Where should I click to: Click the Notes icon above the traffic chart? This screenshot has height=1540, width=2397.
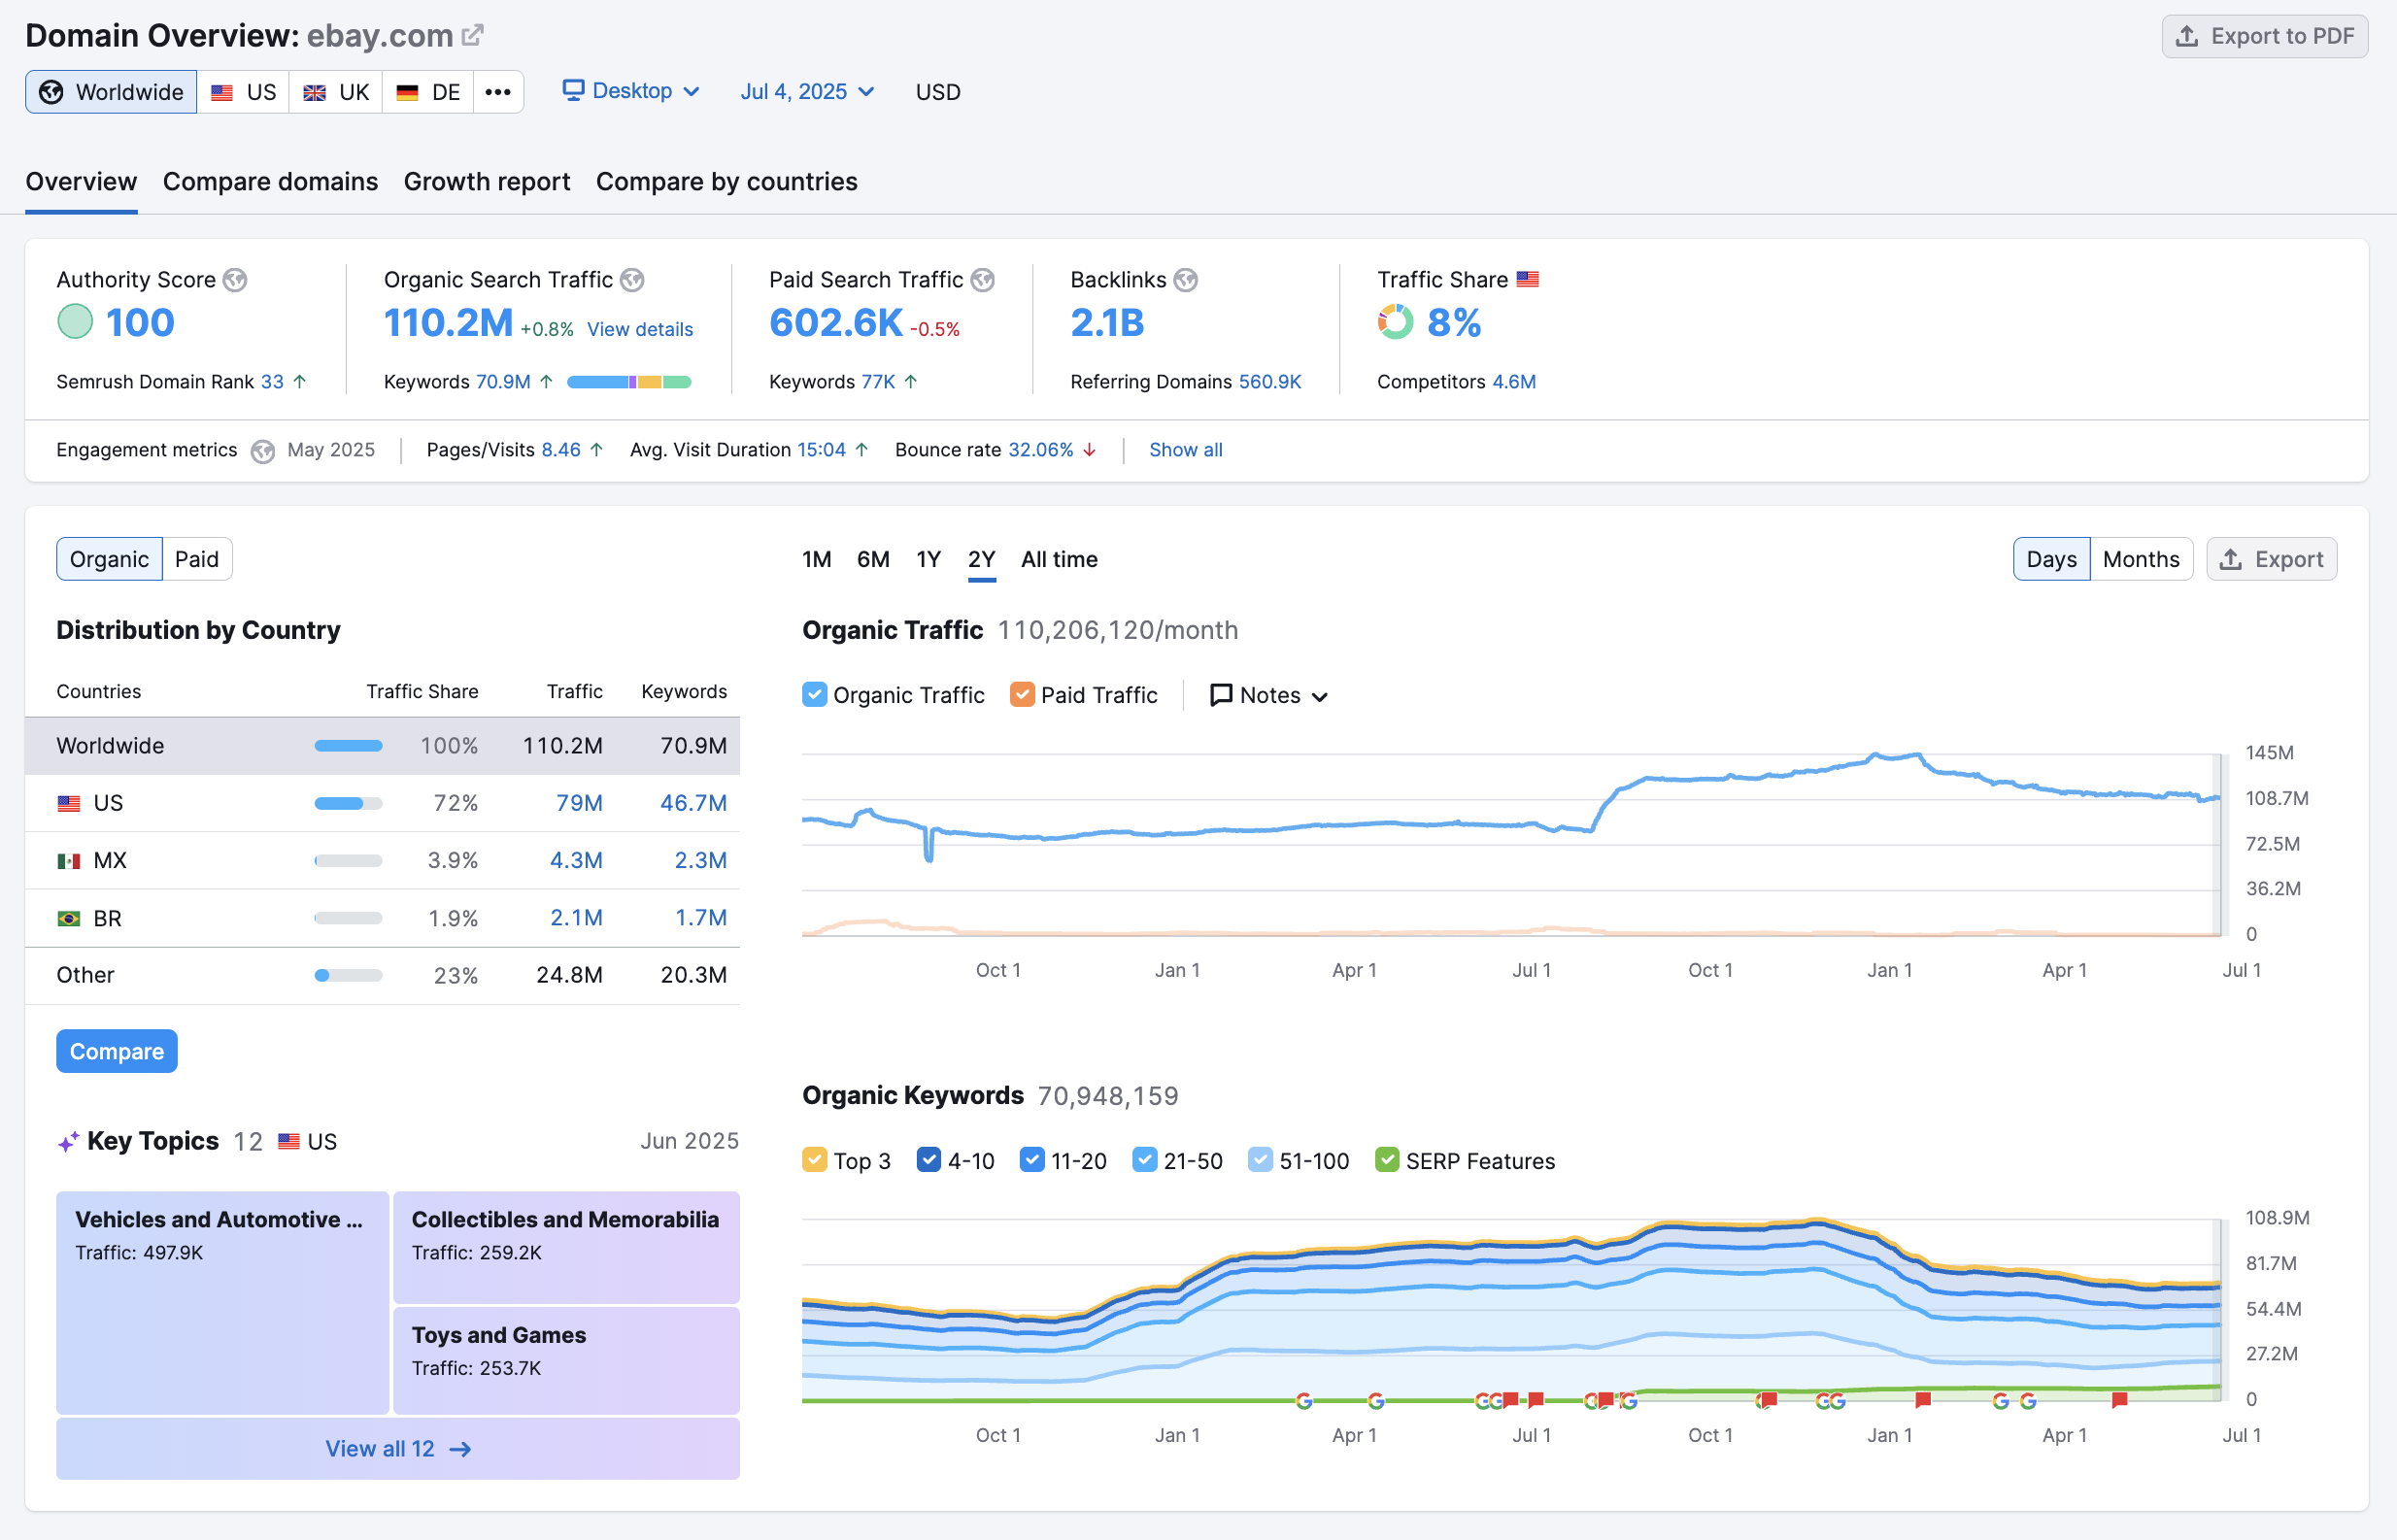click(x=1219, y=694)
